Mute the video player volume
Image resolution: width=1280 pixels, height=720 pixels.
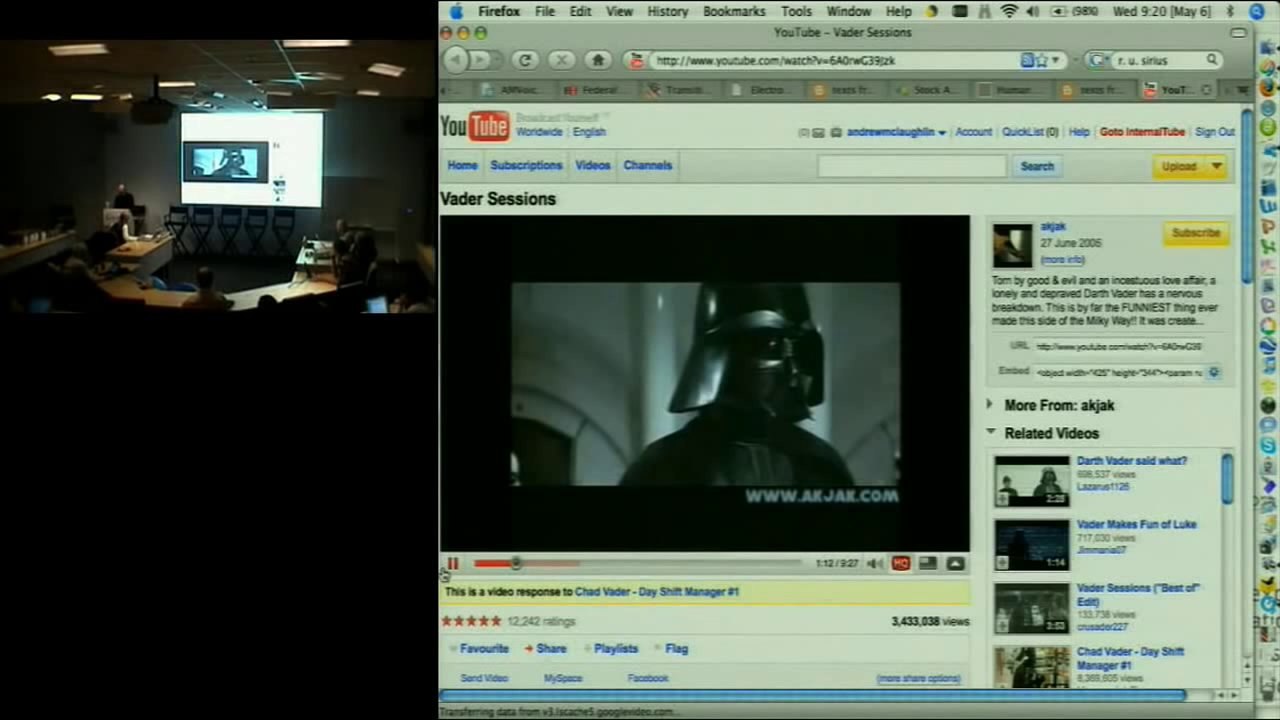pyautogui.click(x=875, y=564)
